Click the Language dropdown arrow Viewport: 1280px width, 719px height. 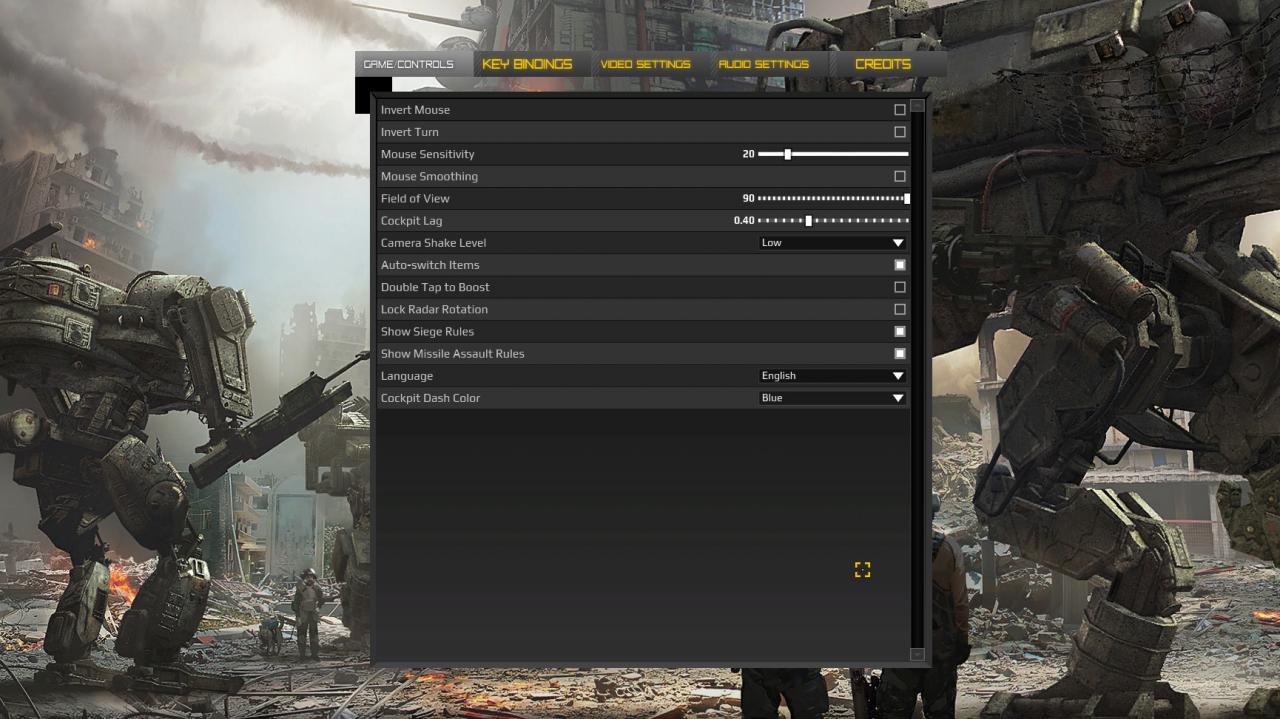coord(898,376)
